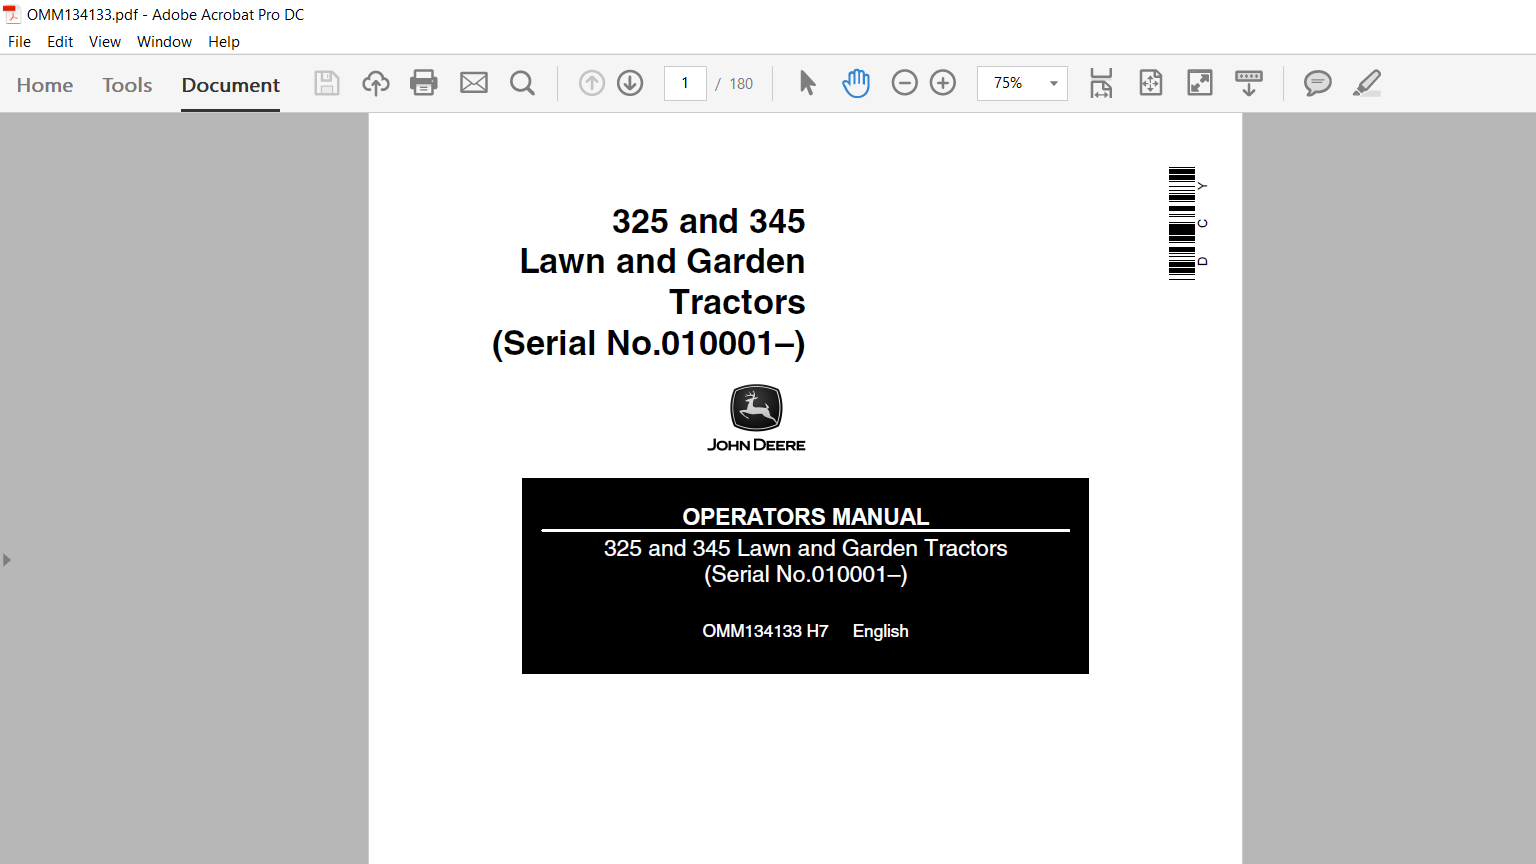Print the document with printer icon

[x=424, y=83]
